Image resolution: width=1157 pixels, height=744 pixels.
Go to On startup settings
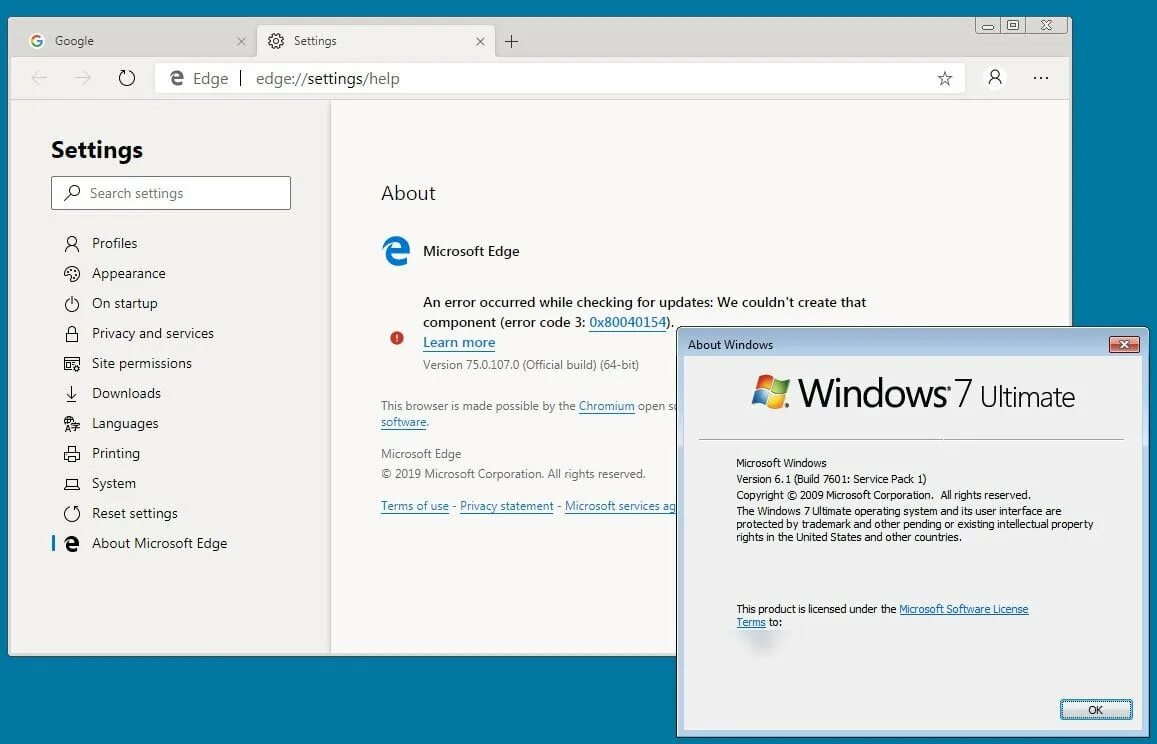(124, 303)
